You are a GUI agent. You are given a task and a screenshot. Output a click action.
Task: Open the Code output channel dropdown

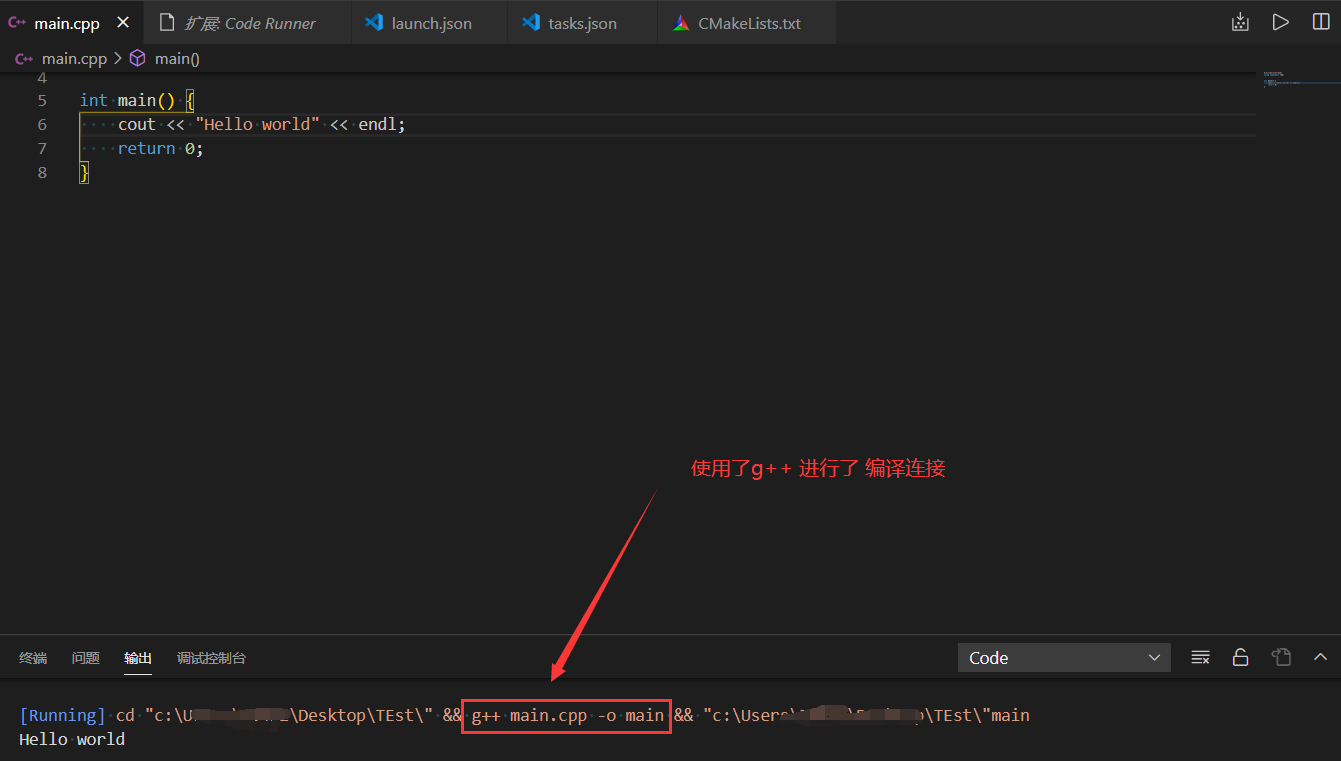tap(1064, 658)
